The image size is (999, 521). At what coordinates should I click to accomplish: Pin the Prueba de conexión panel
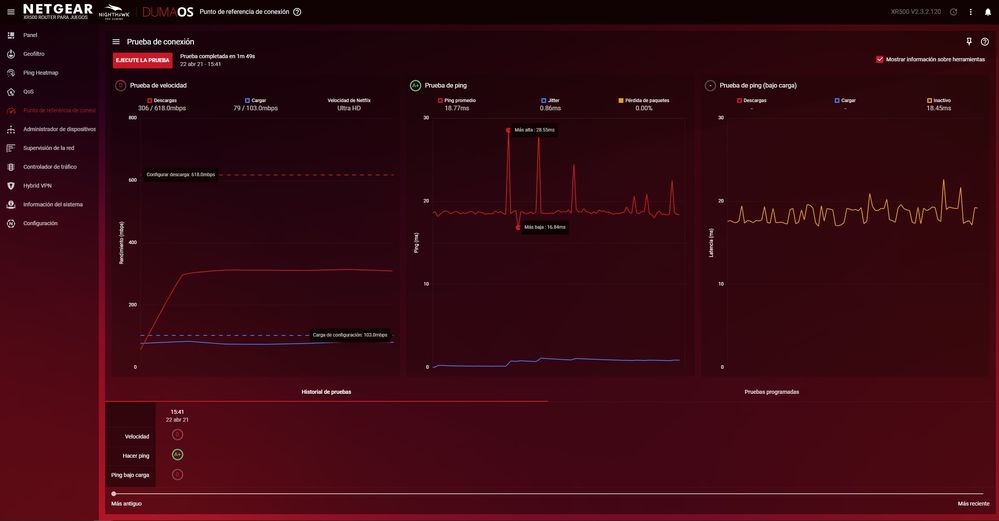(968, 42)
